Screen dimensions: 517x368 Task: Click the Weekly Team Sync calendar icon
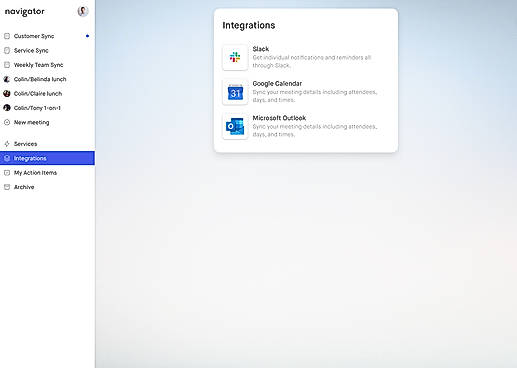tap(7, 65)
